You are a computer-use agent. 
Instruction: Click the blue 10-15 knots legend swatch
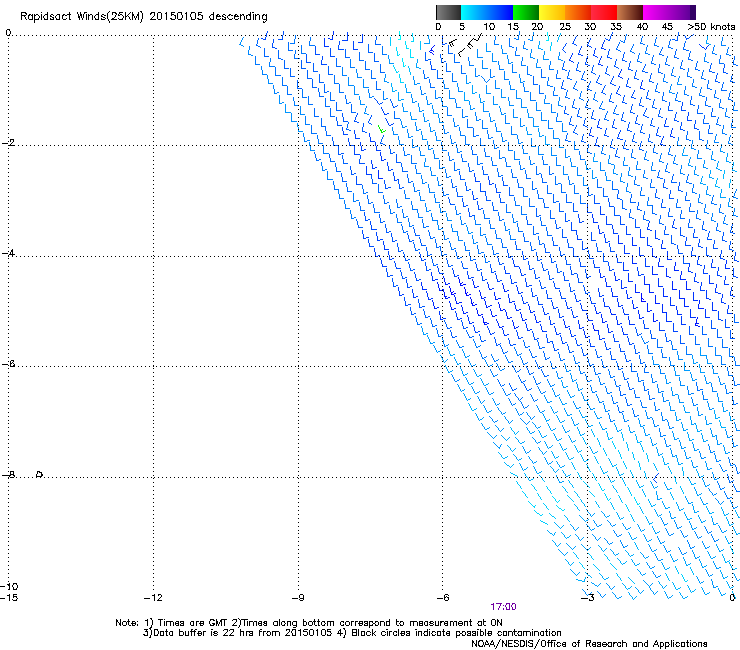pyautogui.click(x=500, y=12)
